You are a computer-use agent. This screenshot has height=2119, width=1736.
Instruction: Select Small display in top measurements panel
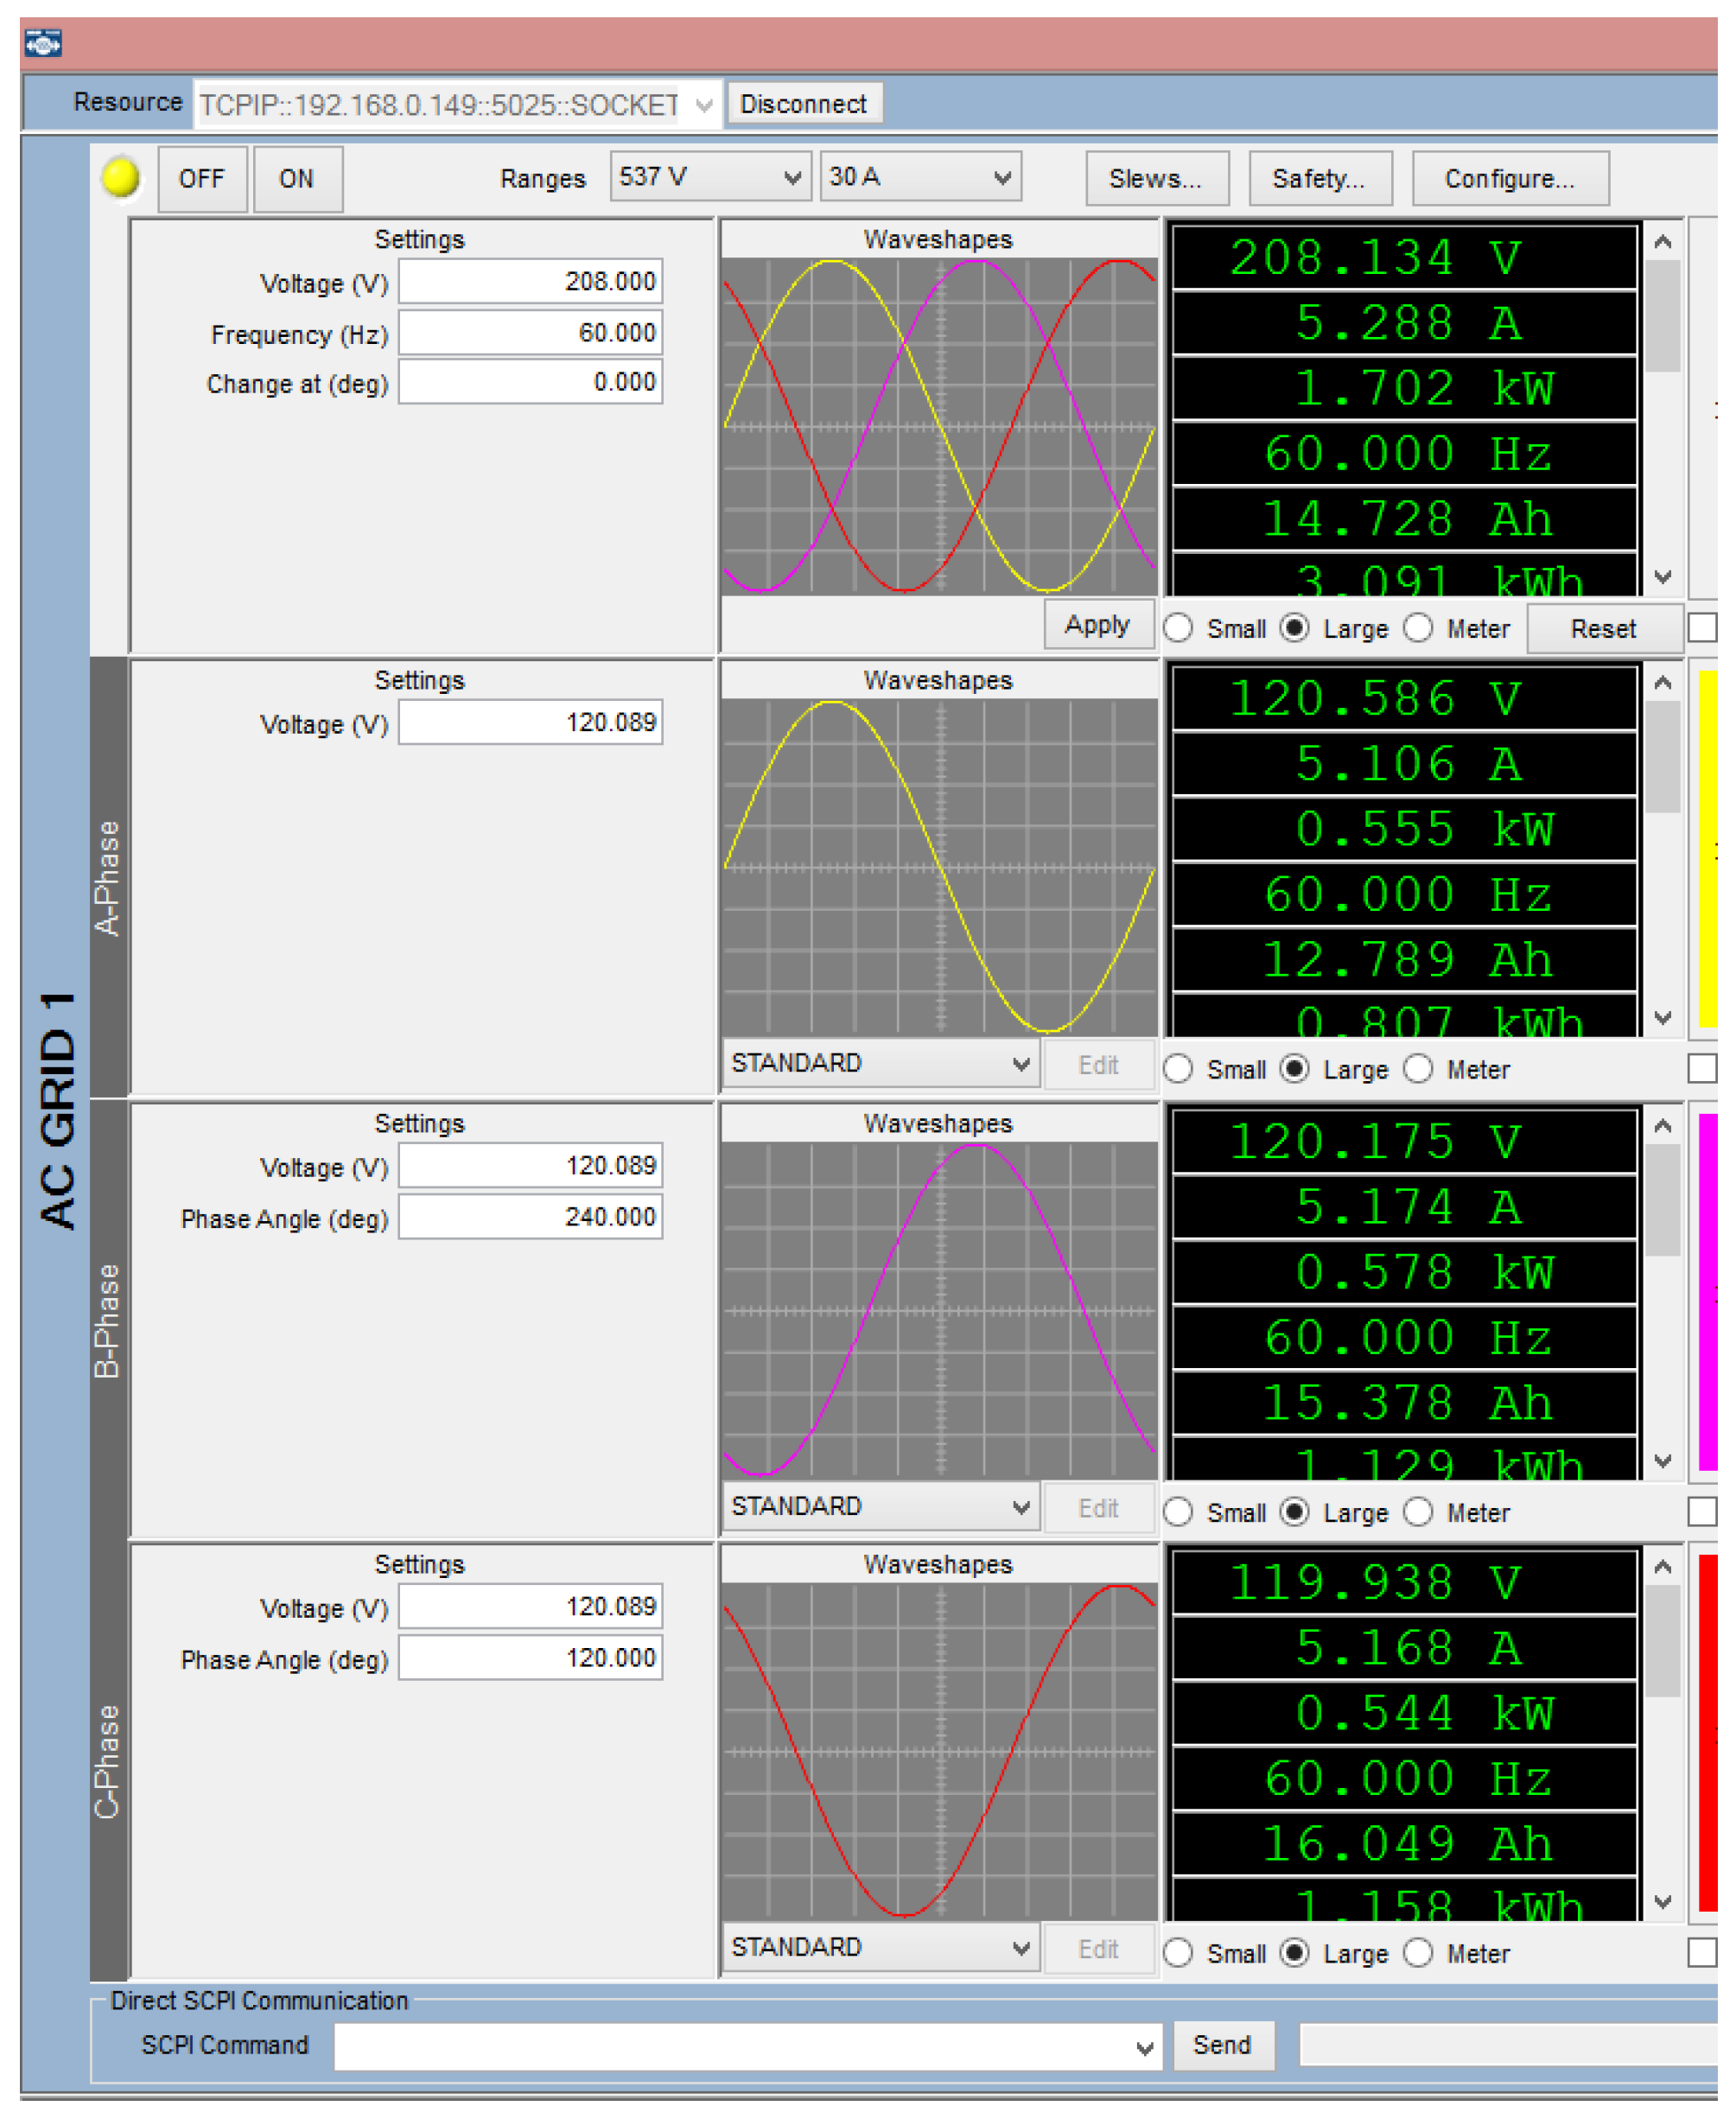(x=1178, y=628)
